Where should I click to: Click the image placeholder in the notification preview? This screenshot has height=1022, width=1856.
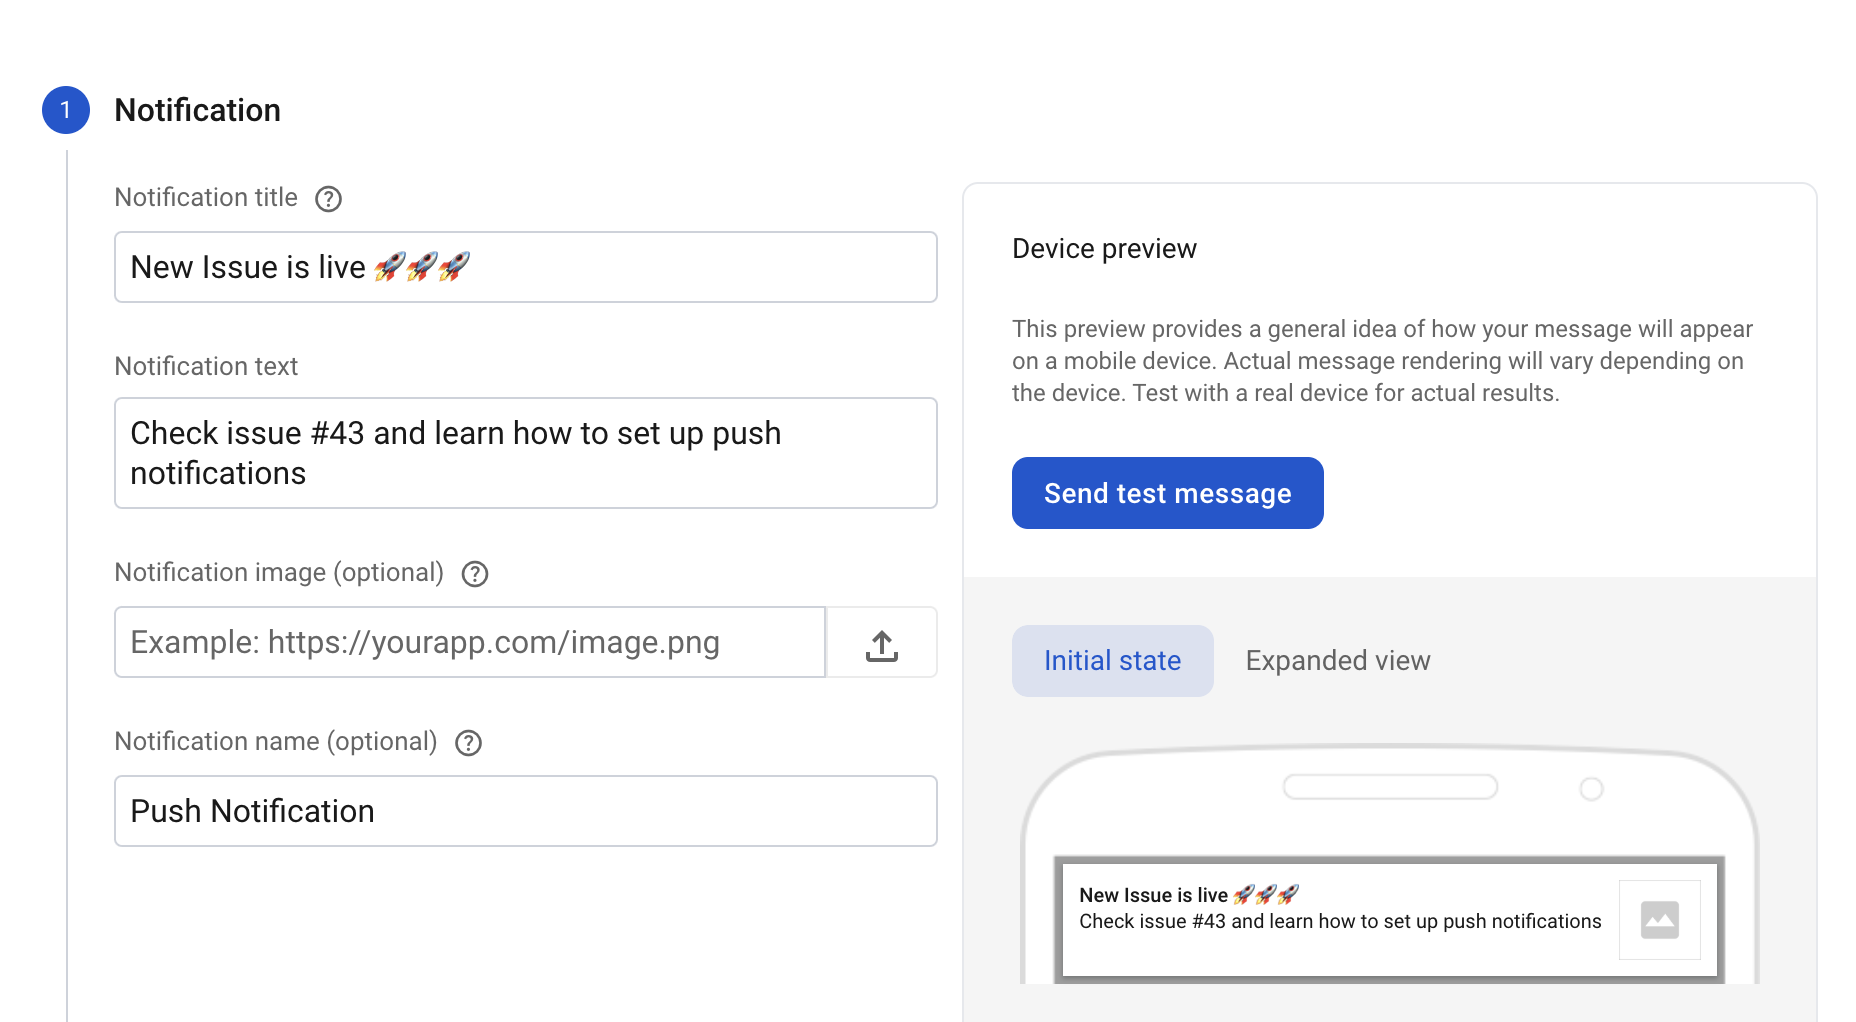click(x=1660, y=920)
